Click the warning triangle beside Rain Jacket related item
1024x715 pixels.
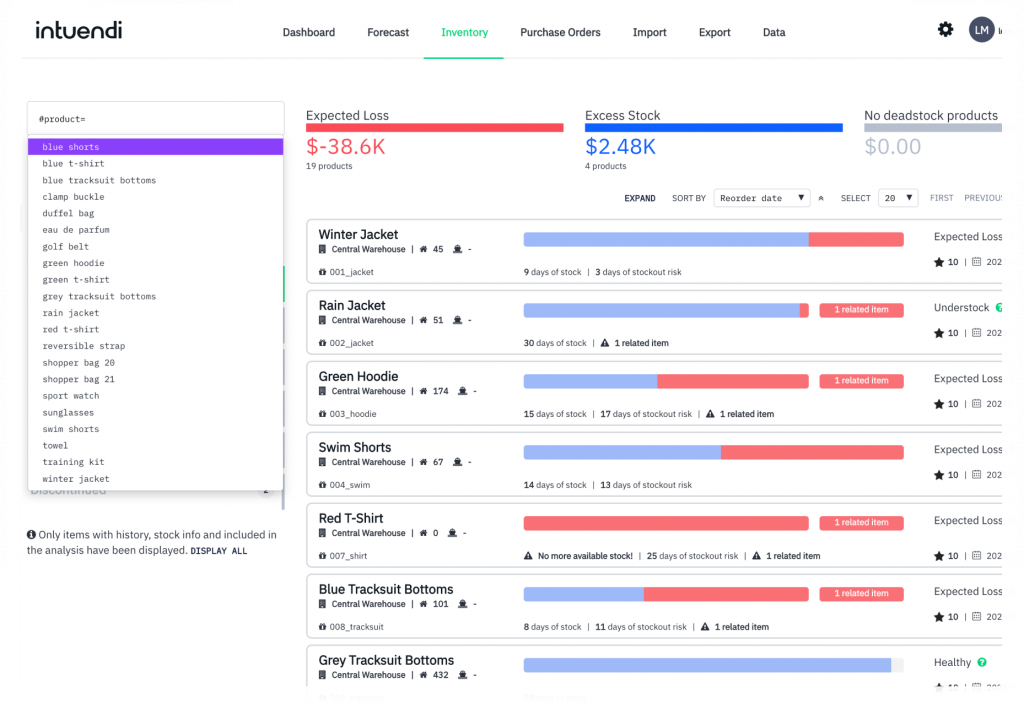pos(605,343)
